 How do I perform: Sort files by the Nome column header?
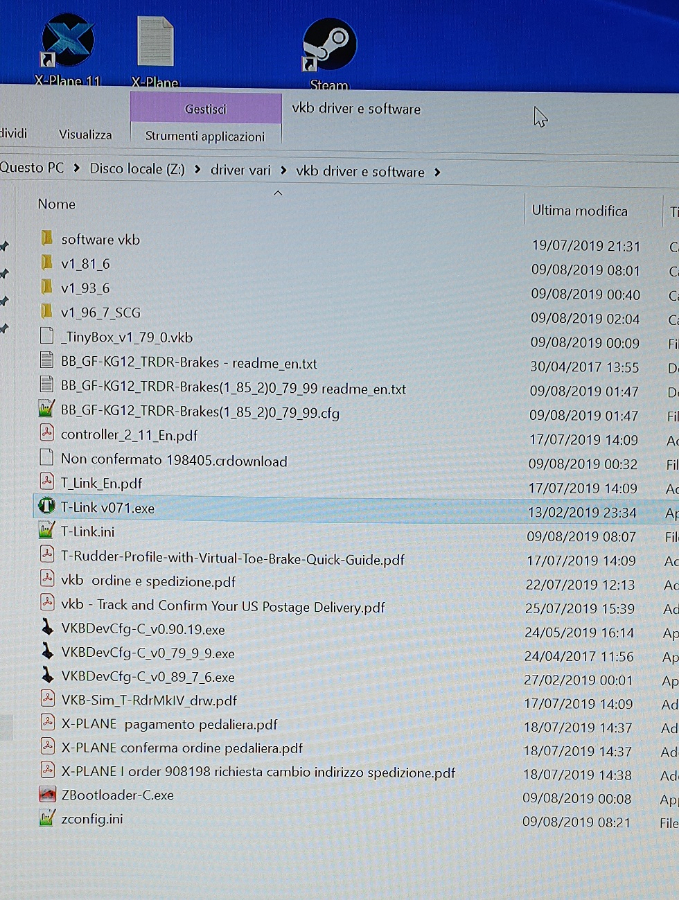pos(56,204)
